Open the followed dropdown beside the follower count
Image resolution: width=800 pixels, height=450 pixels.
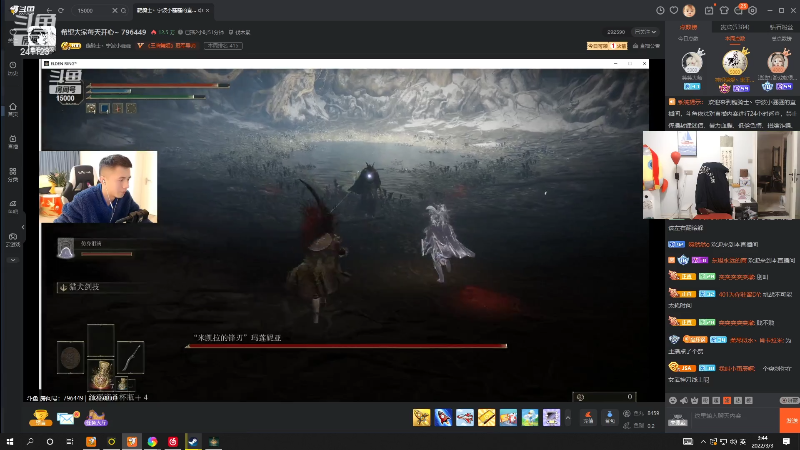(x=645, y=32)
